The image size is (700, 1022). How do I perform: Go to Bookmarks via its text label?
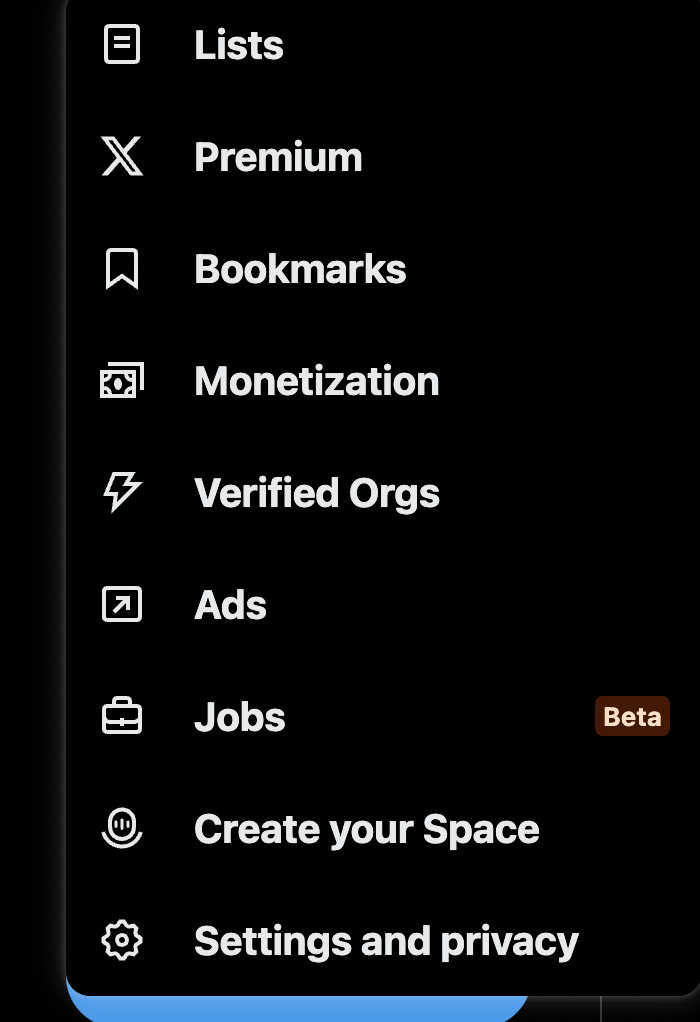(300, 269)
